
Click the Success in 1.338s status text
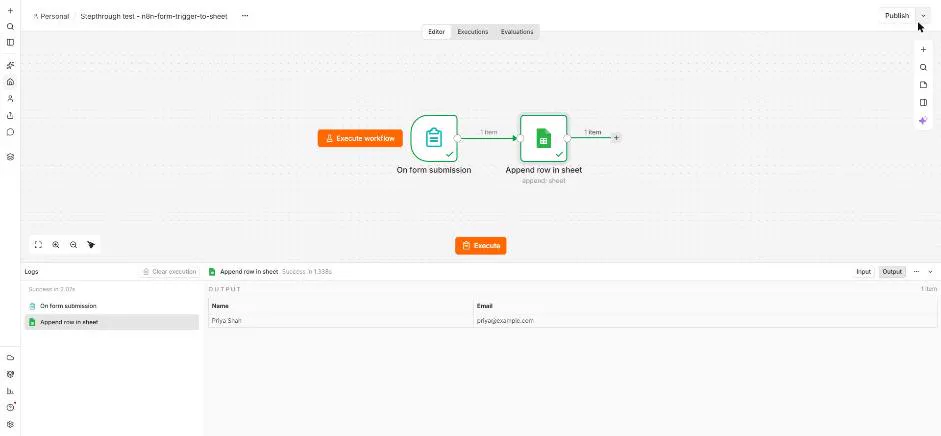pyautogui.click(x=307, y=272)
